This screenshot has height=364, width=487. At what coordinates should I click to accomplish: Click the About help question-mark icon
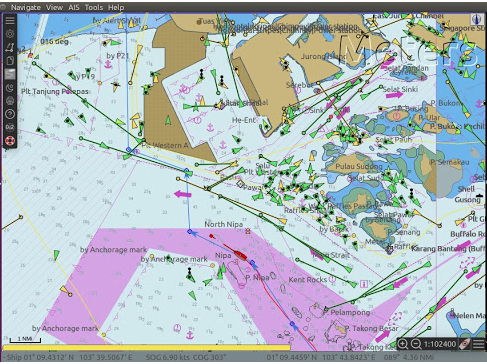click(x=10, y=114)
